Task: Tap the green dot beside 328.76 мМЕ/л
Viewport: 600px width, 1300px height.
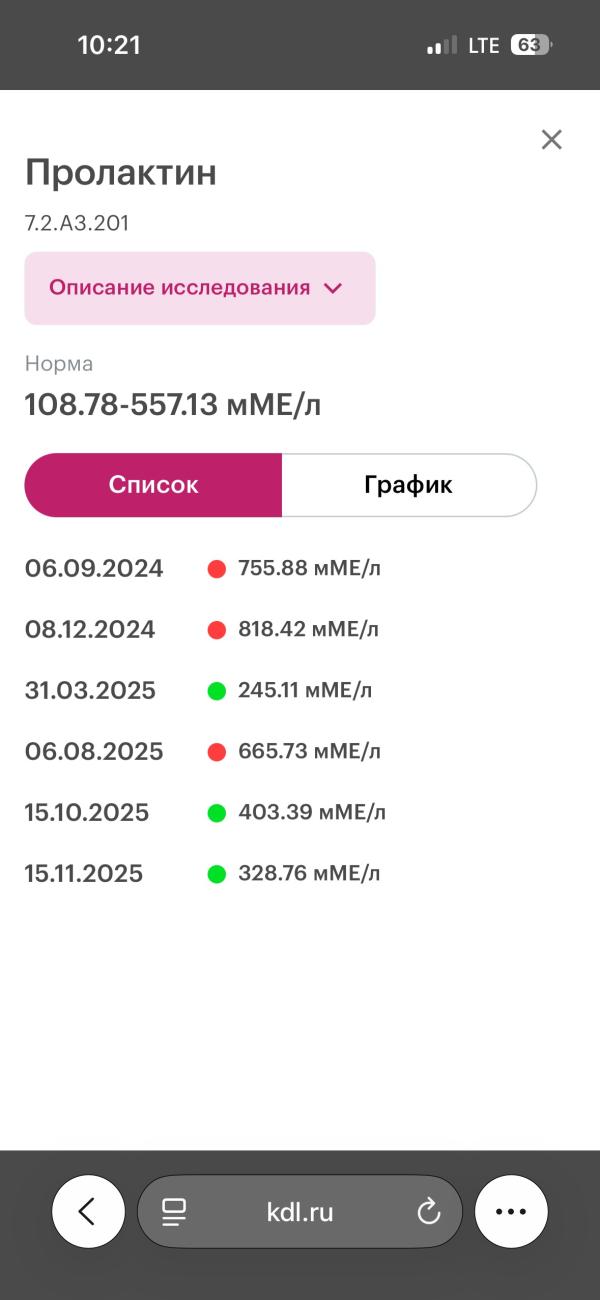Action: coord(218,872)
